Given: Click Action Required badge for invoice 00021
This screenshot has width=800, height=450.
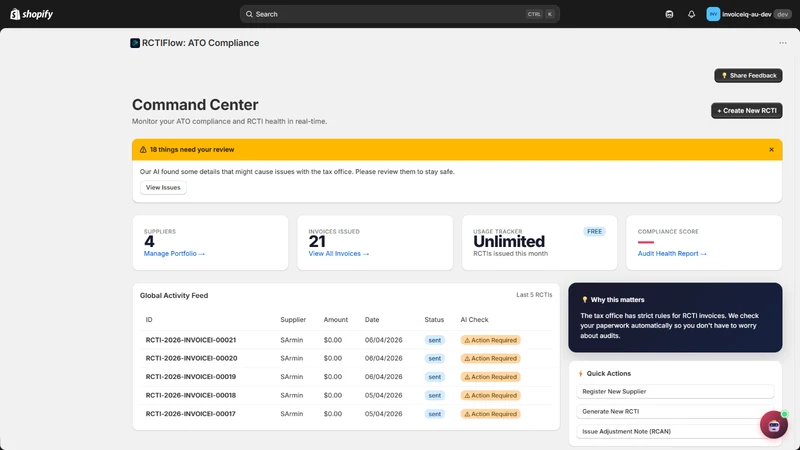Looking at the screenshot, I should click(490, 340).
